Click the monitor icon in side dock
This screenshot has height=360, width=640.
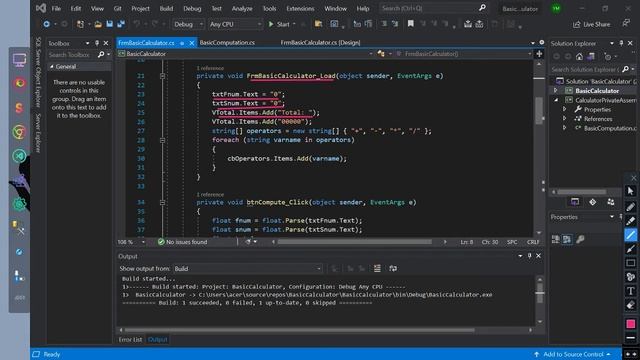click(x=19, y=60)
